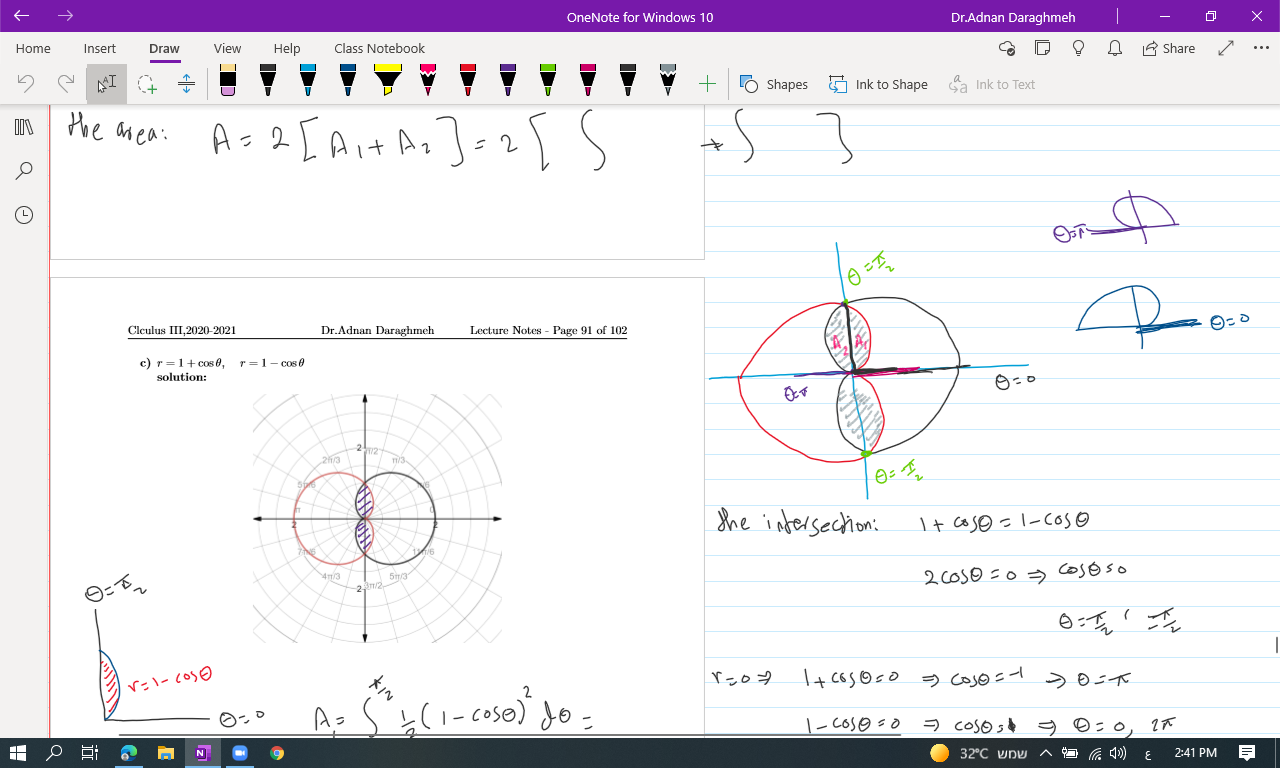Undo the last action
The image size is (1280, 768).
pos(26,84)
